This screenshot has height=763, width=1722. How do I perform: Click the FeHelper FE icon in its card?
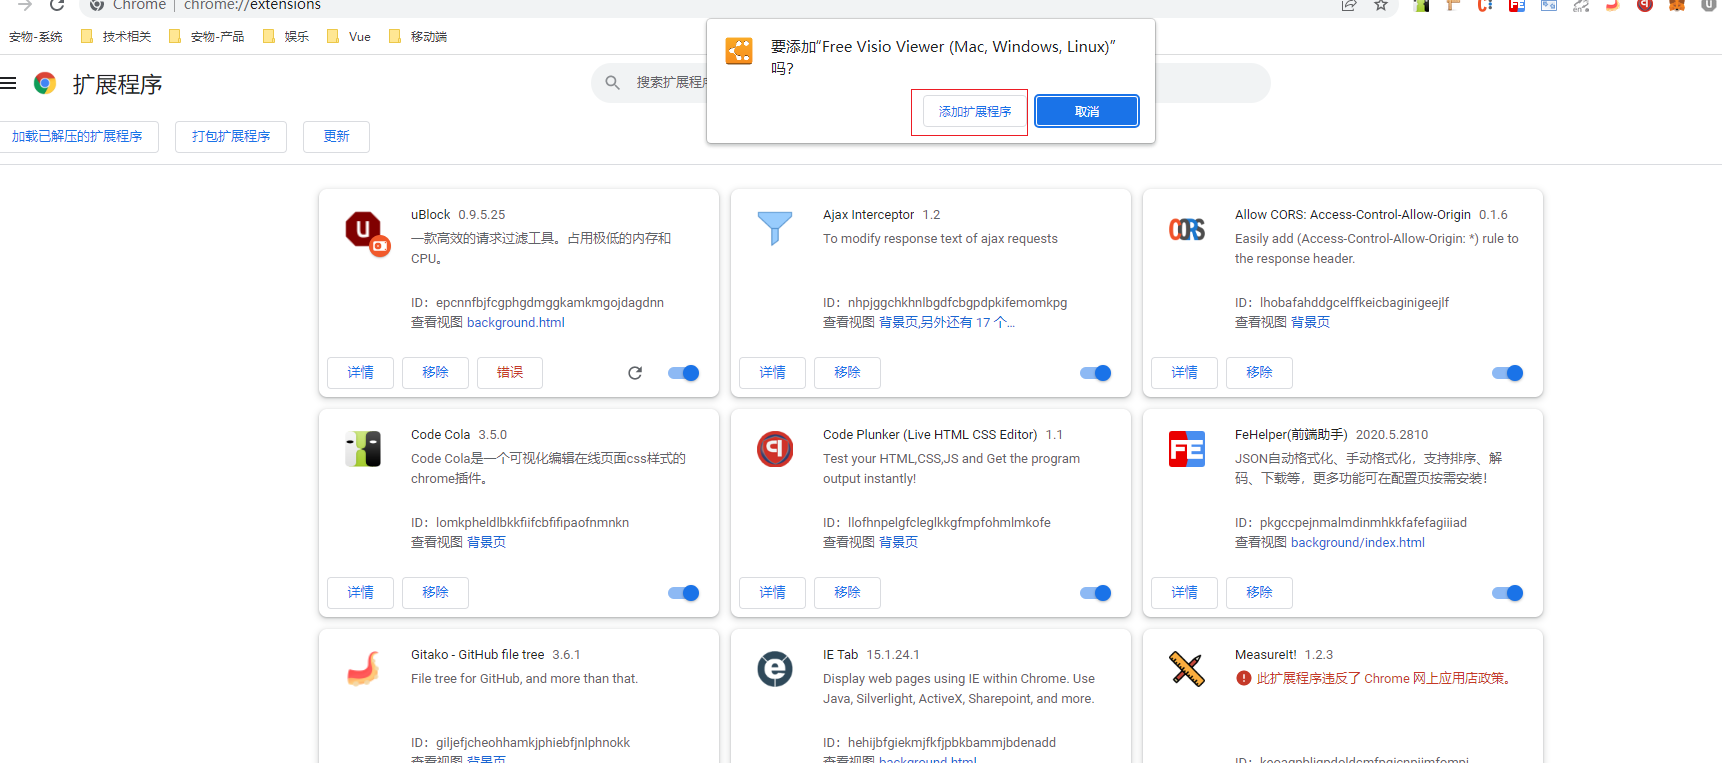point(1187,449)
